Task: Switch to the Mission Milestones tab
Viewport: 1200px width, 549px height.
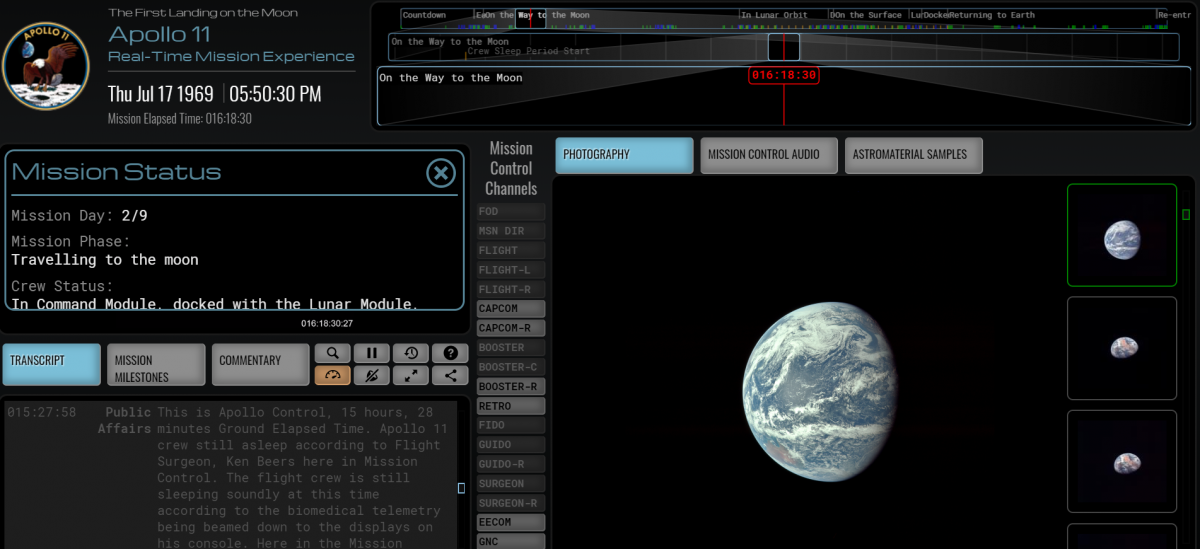Action: click(x=156, y=366)
